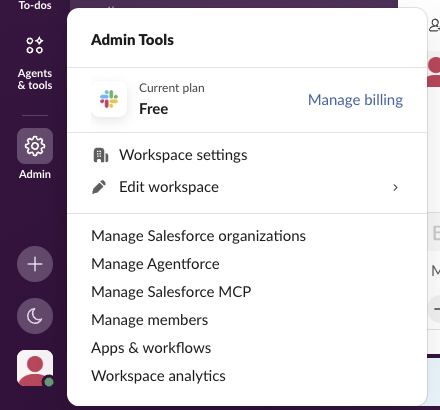The height and width of the screenshot is (410, 440).
Task: Toggle the moon dark mode button
Action: point(35,316)
